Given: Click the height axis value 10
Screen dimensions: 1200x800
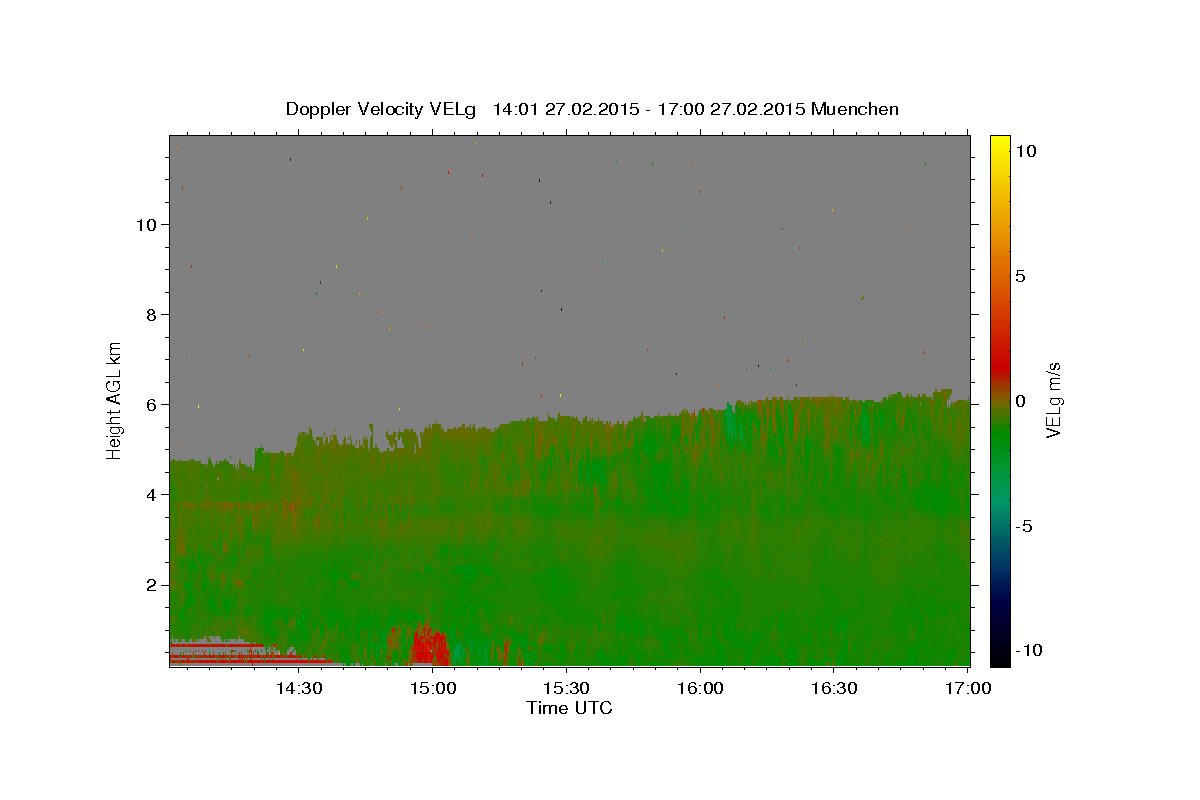Looking at the screenshot, I should 146,224.
